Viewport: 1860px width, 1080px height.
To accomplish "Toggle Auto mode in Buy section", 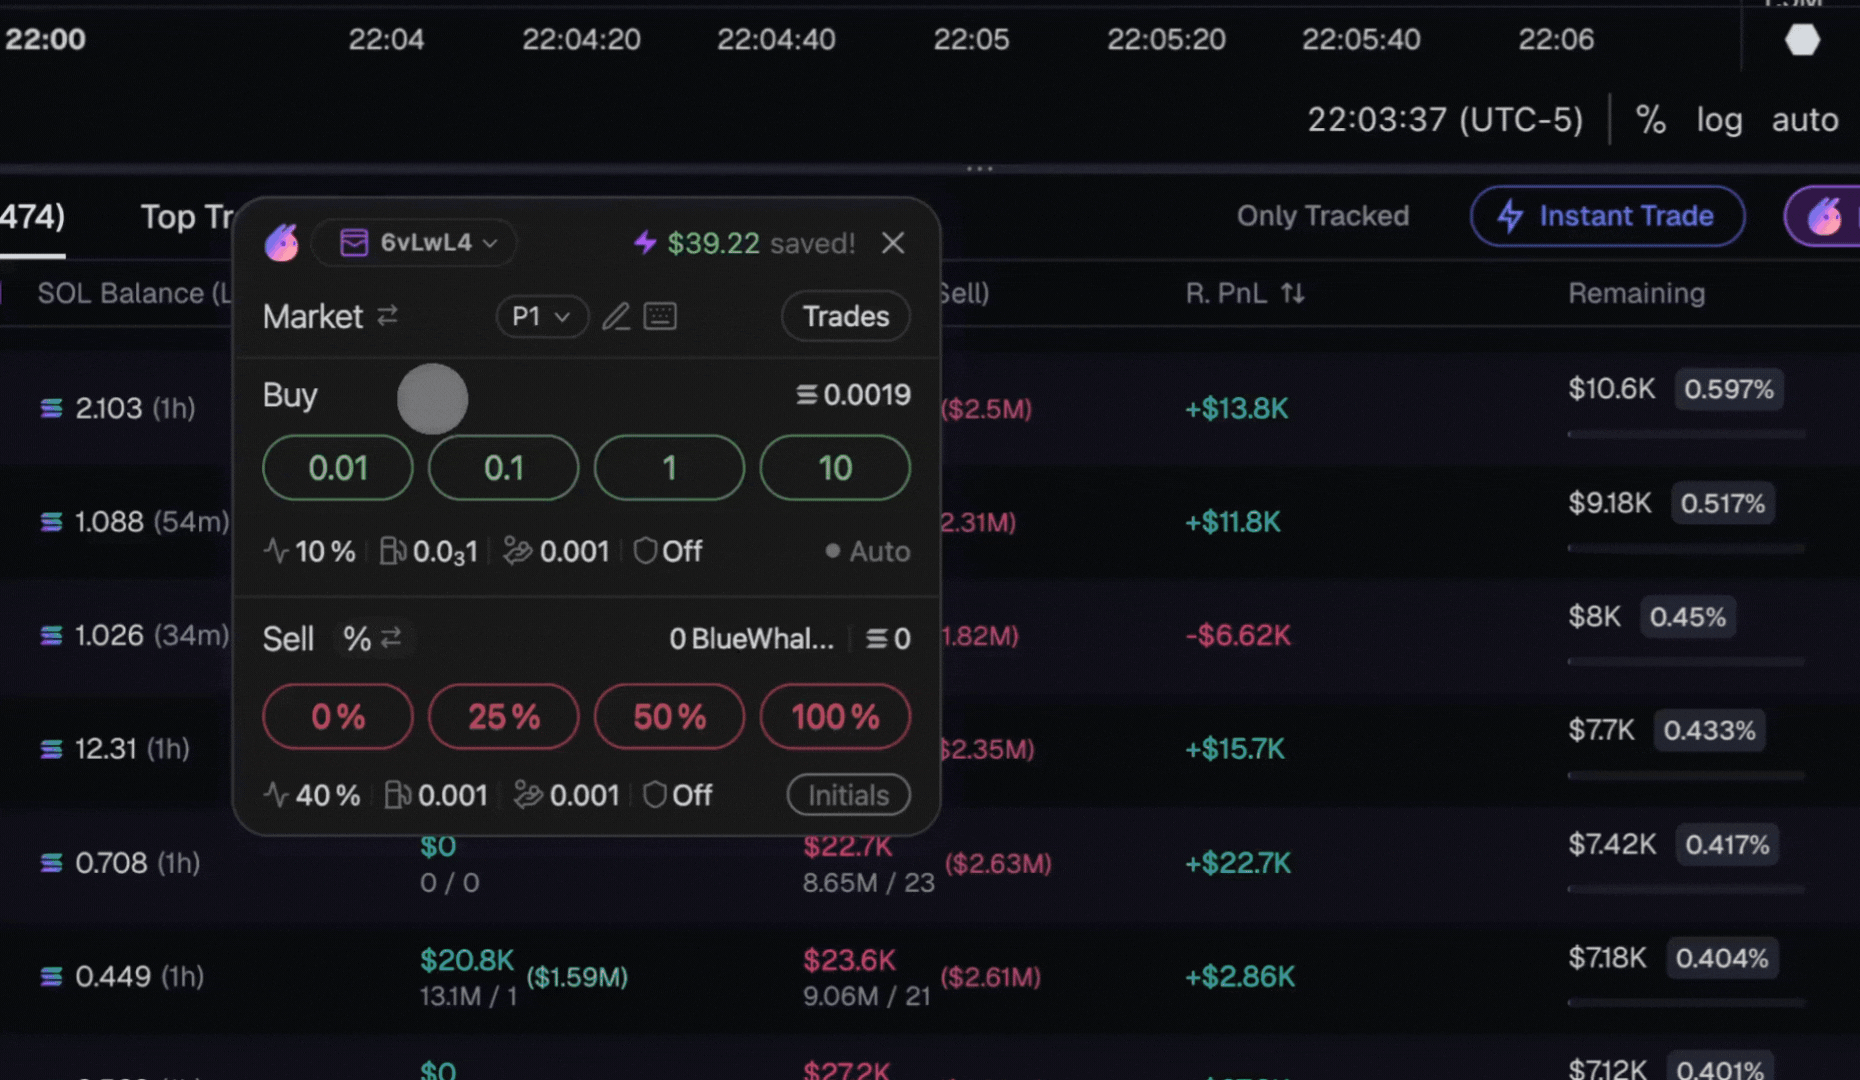I will [x=867, y=551].
